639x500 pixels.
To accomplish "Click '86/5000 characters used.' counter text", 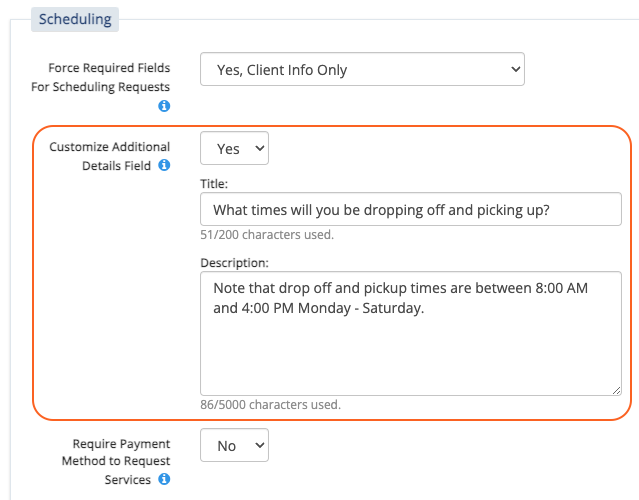I will coord(271,405).
